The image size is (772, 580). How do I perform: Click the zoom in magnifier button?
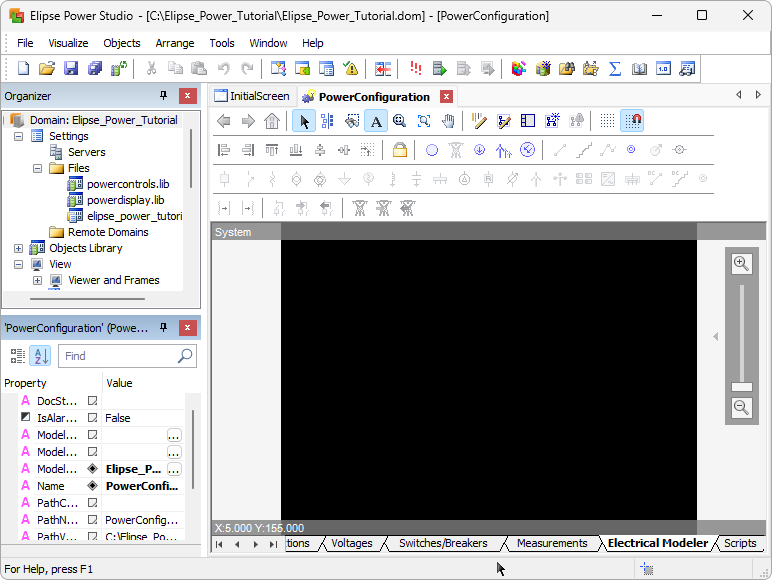pyautogui.click(x=741, y=264)
